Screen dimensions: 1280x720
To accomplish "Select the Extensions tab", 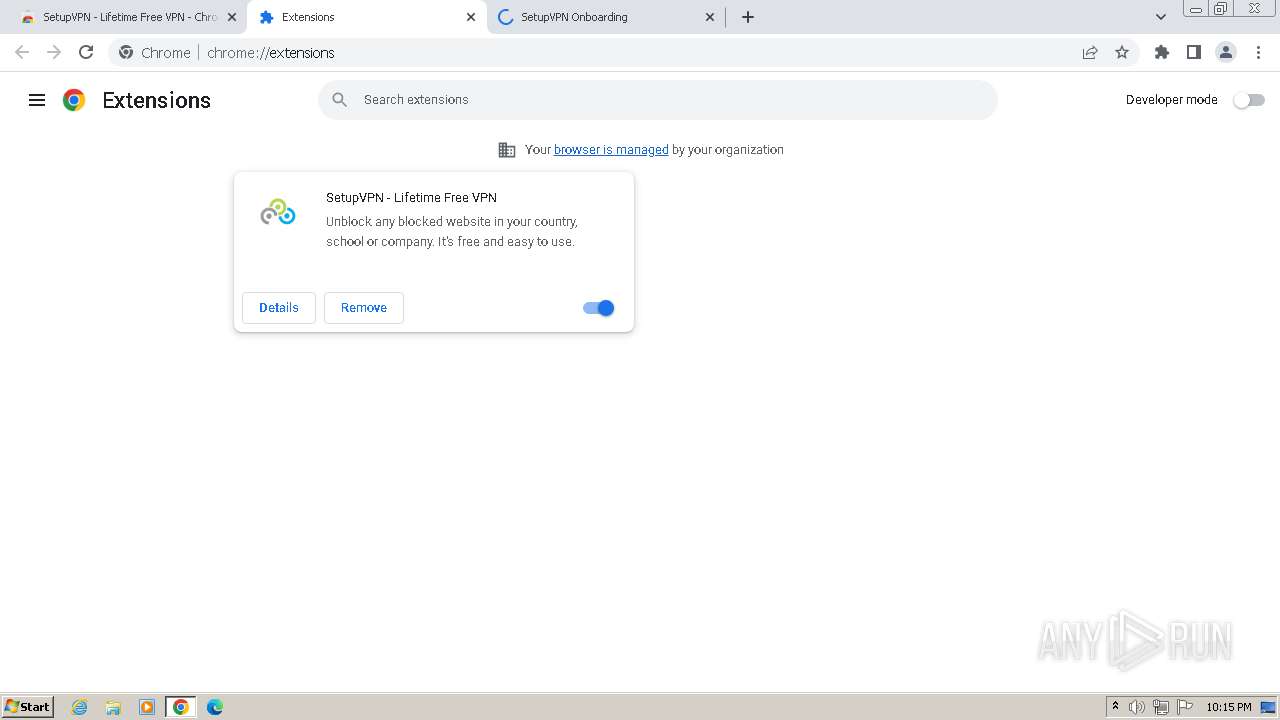I will [366, 17].
